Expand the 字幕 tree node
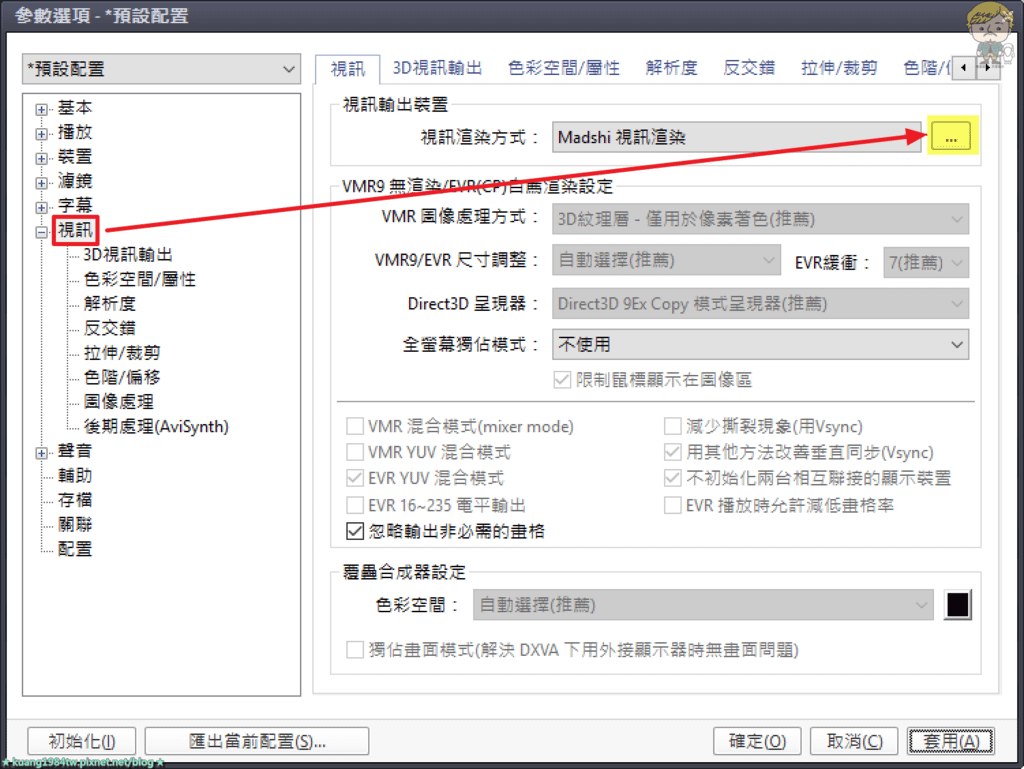 pyautogui.click(x=41, y=208)
